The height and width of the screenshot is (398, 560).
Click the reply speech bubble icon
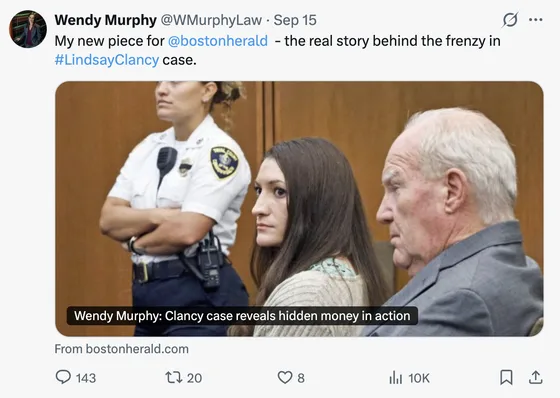[63, 377]
